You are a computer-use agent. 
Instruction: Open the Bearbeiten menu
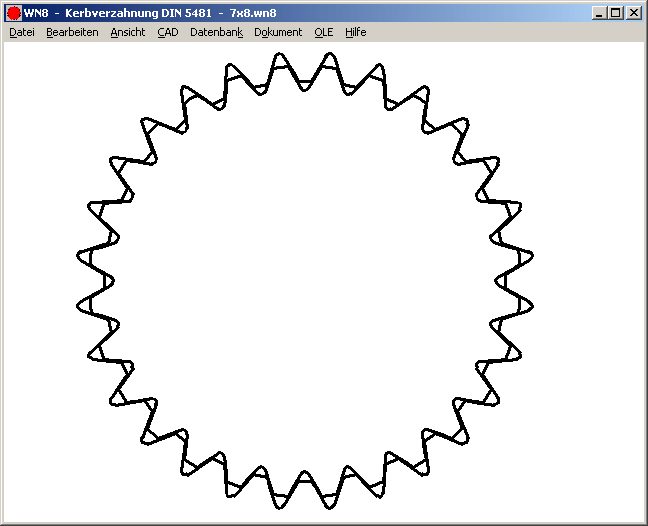(72, 32)
